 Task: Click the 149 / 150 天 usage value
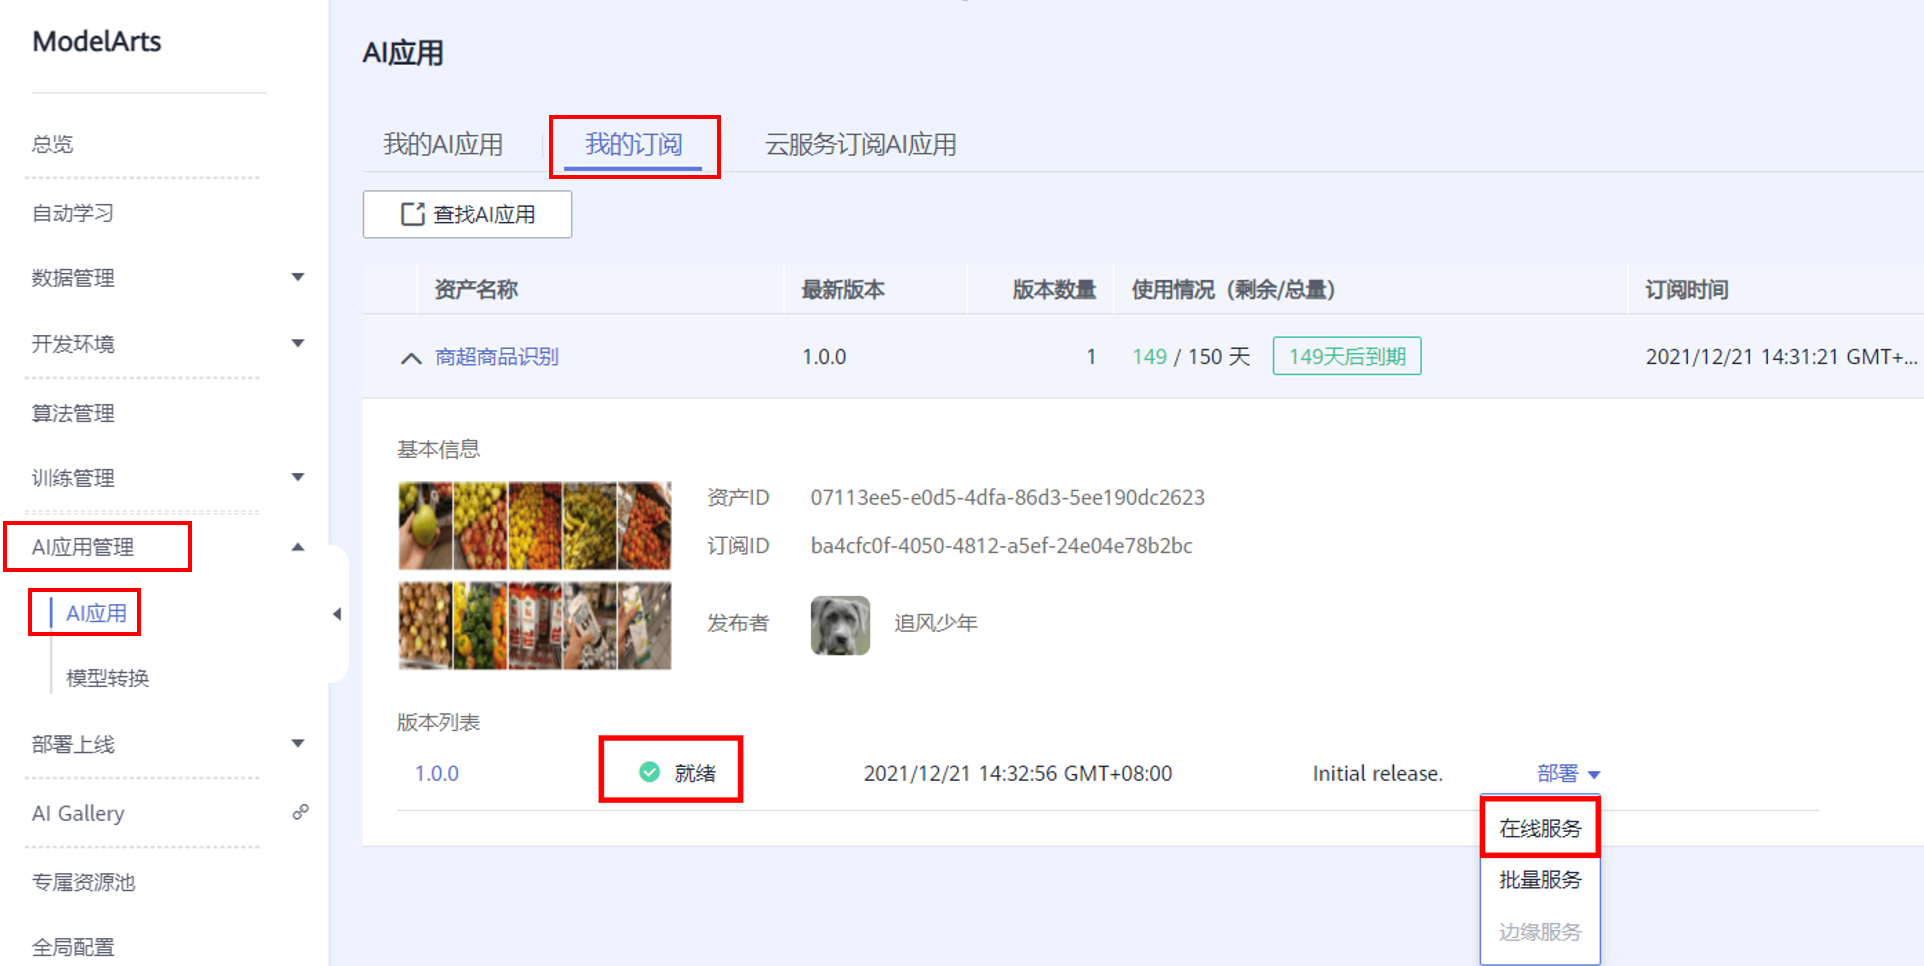point(1191,357)
